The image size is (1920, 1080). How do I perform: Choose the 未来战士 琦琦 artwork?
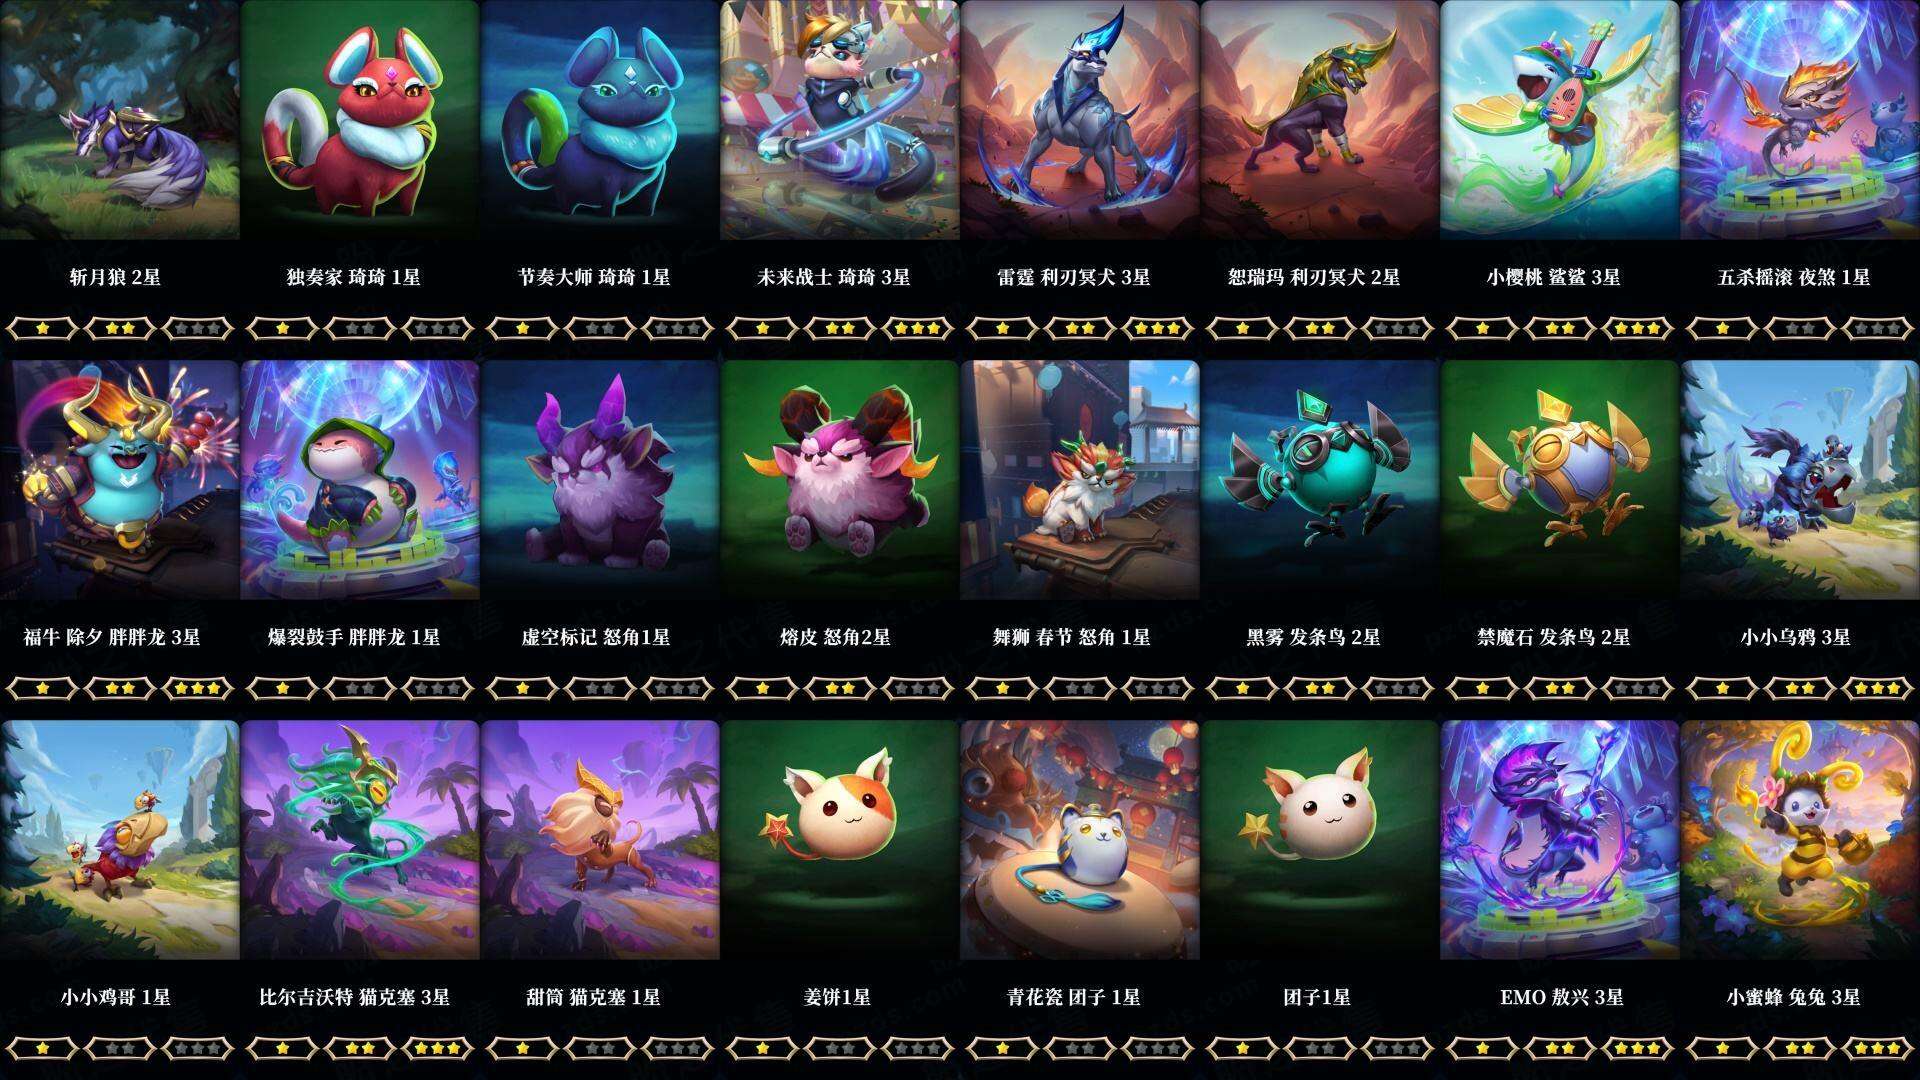(840, 120)
